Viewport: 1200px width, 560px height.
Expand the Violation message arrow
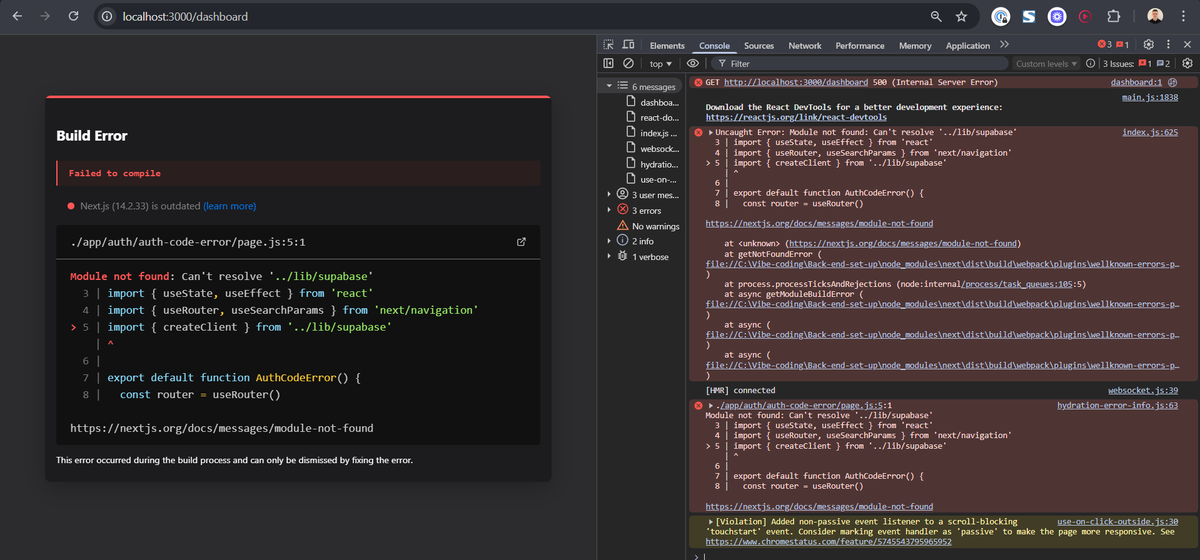coord(711,522)
